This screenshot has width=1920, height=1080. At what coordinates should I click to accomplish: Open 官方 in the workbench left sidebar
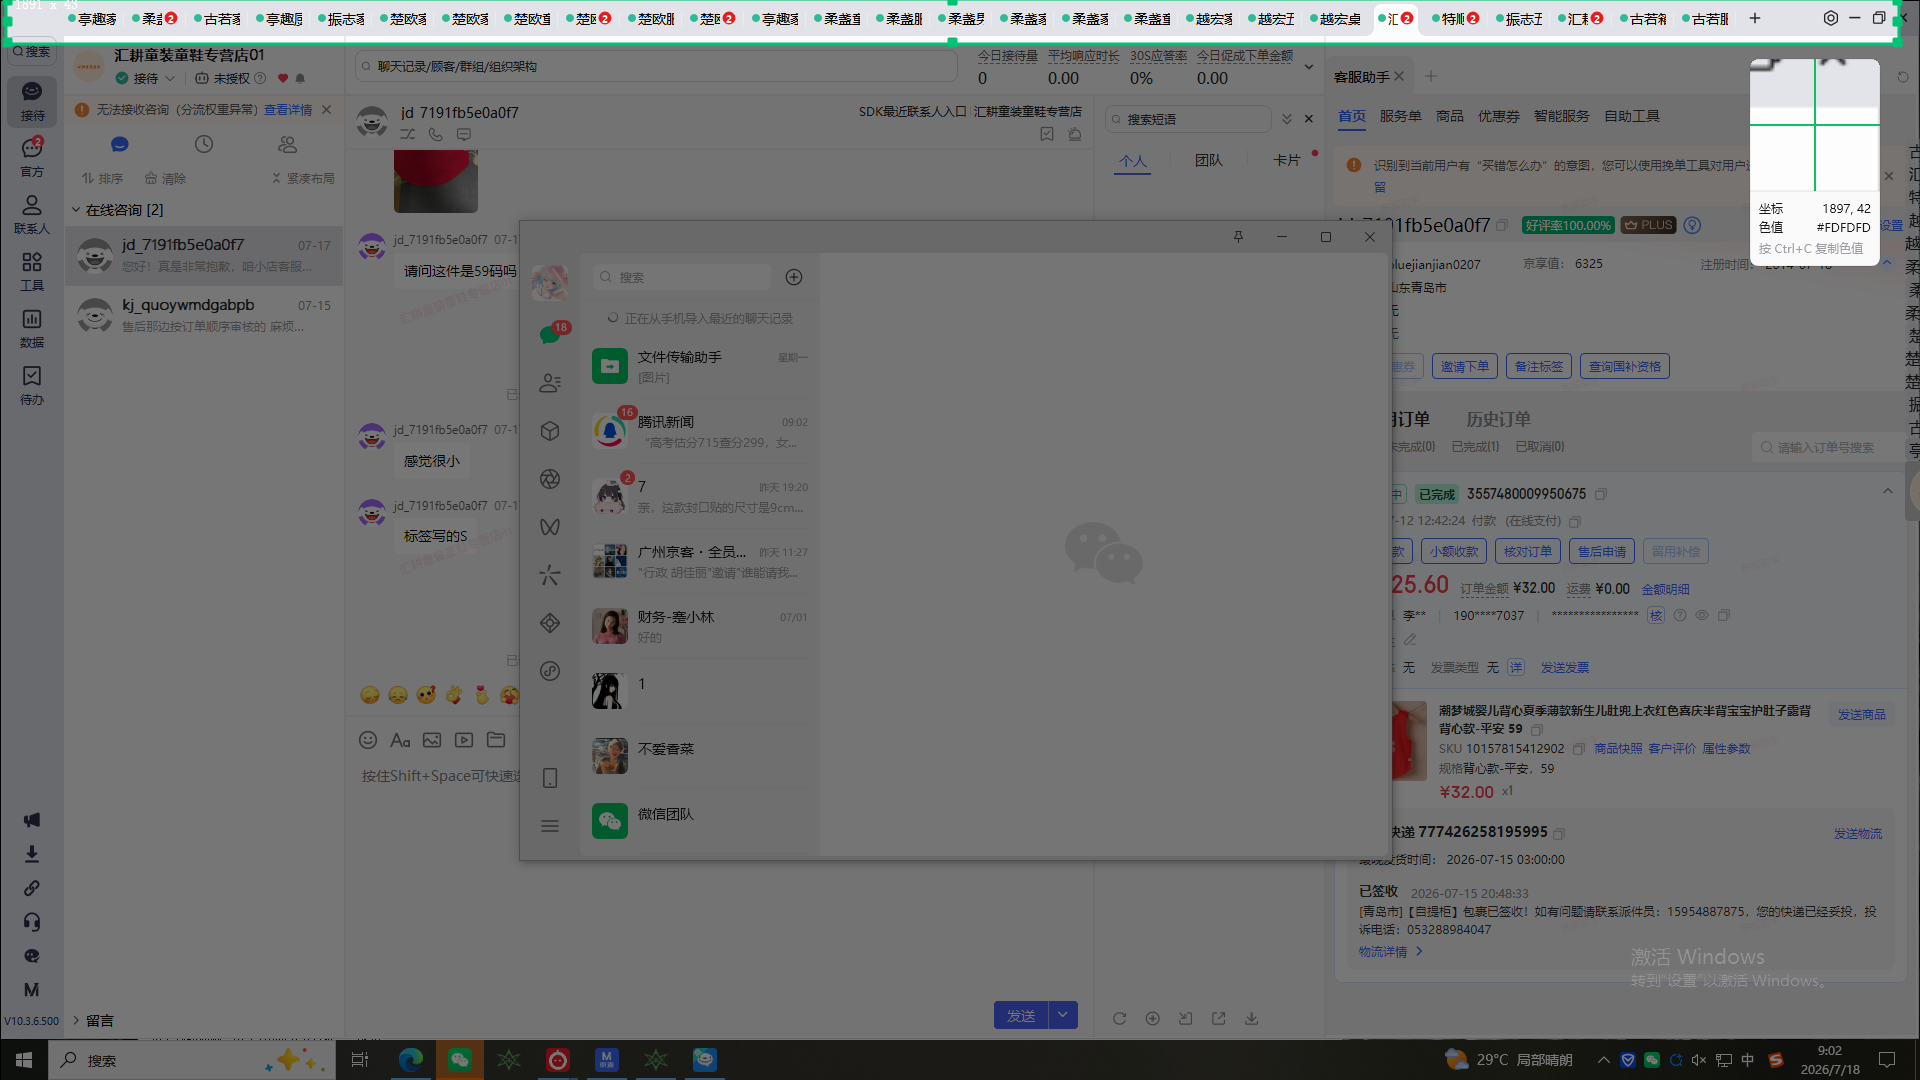tap(32, 157)
